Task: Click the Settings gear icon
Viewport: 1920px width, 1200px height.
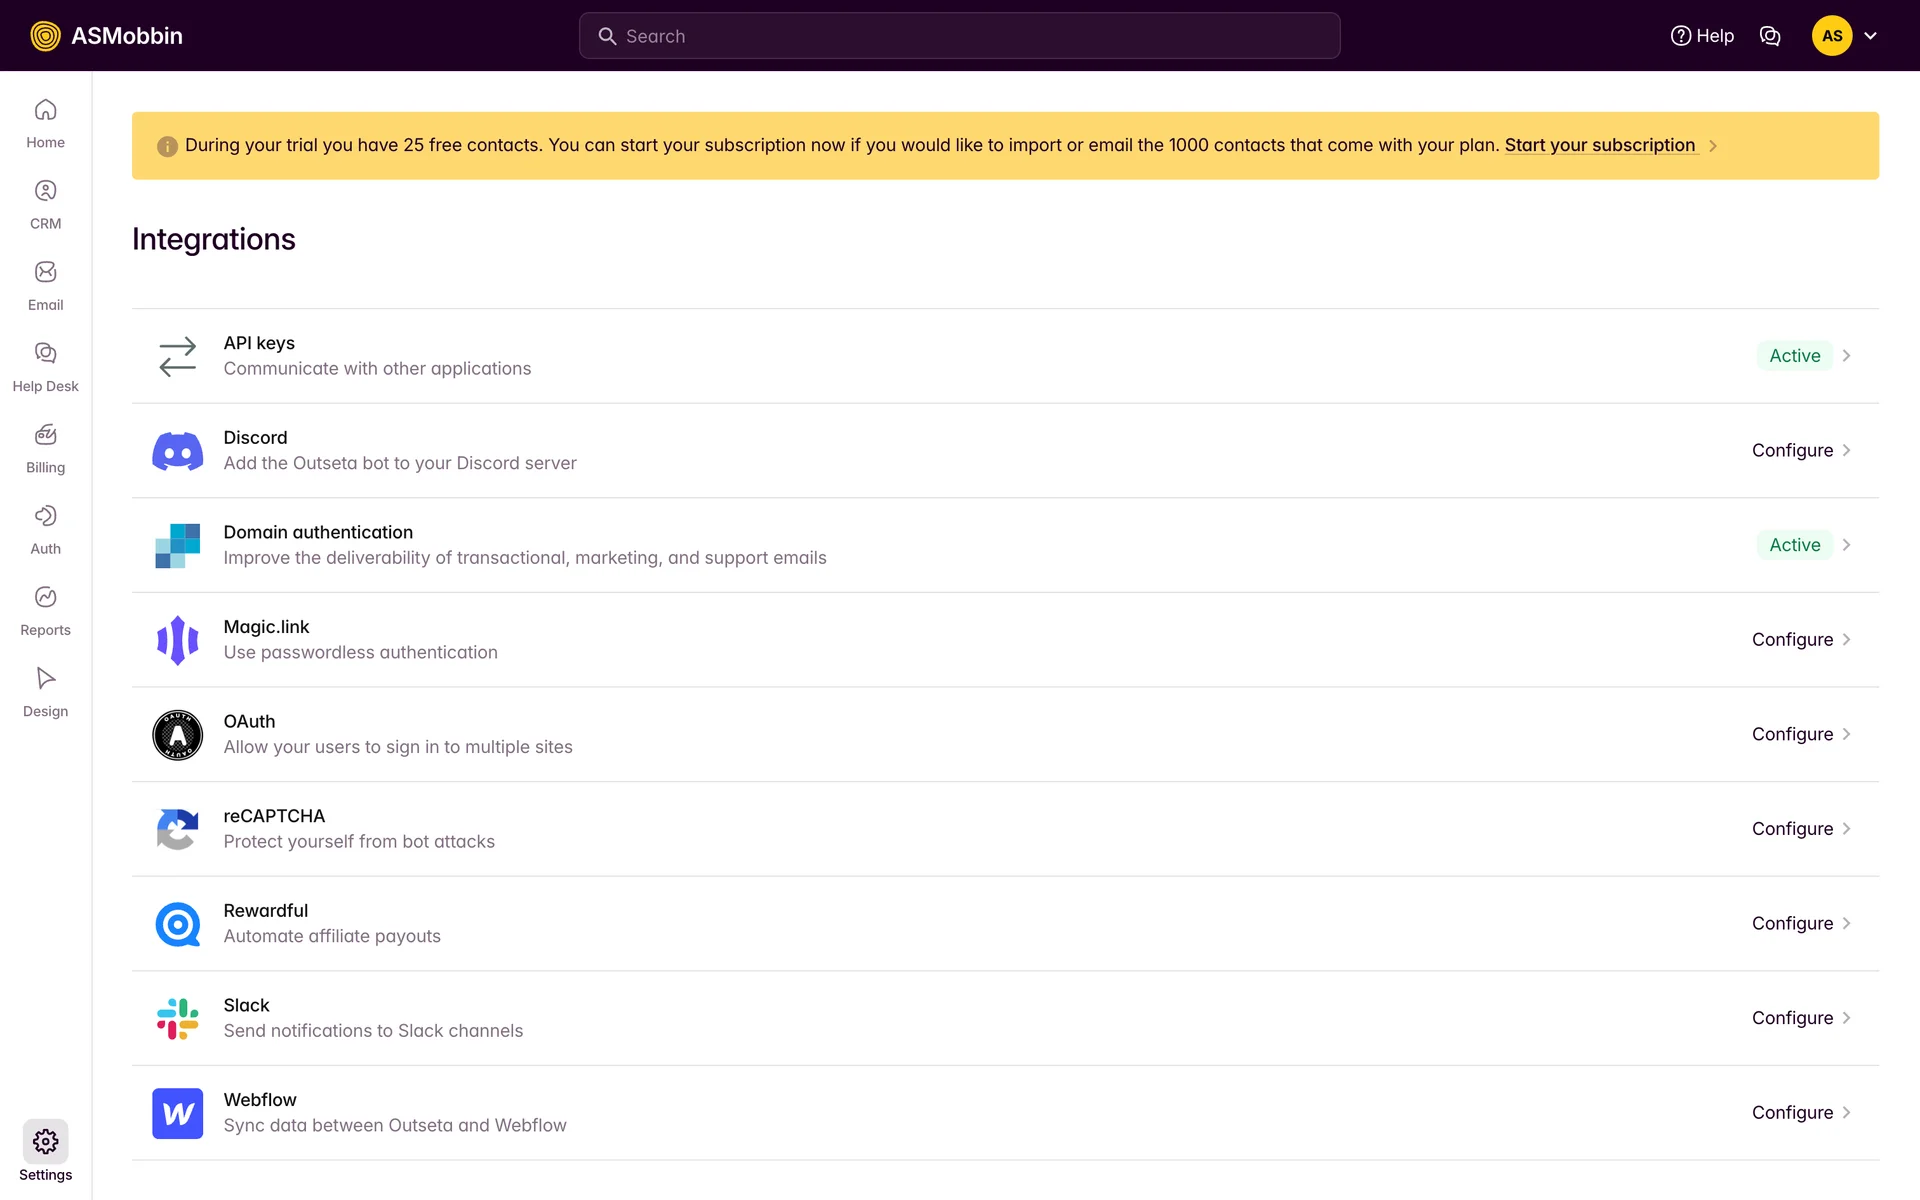Action: pyautogui.click(x=45, y=1142)
